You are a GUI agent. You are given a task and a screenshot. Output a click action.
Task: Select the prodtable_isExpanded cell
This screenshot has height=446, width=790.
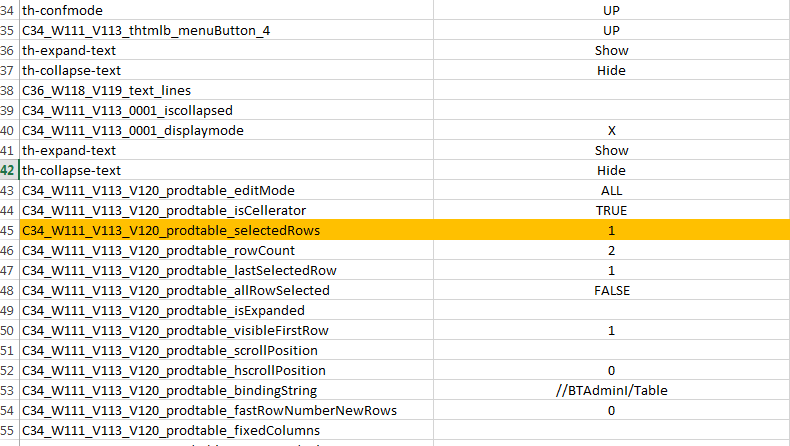226,310
